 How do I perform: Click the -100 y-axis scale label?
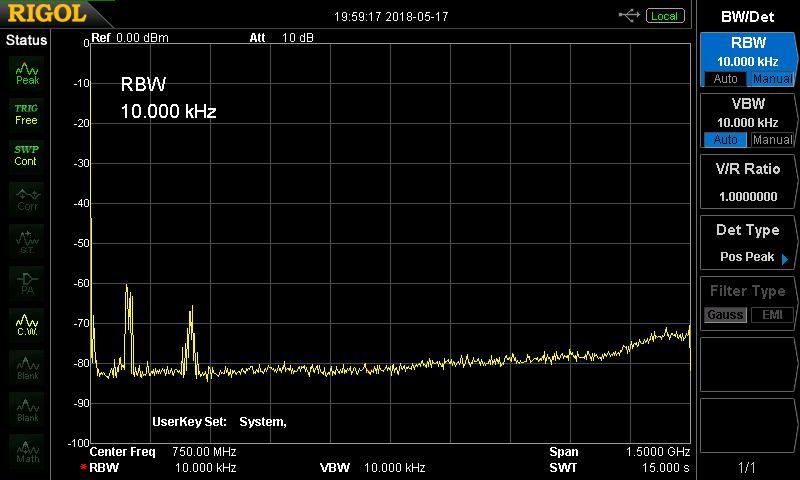(x=79, y=443)
